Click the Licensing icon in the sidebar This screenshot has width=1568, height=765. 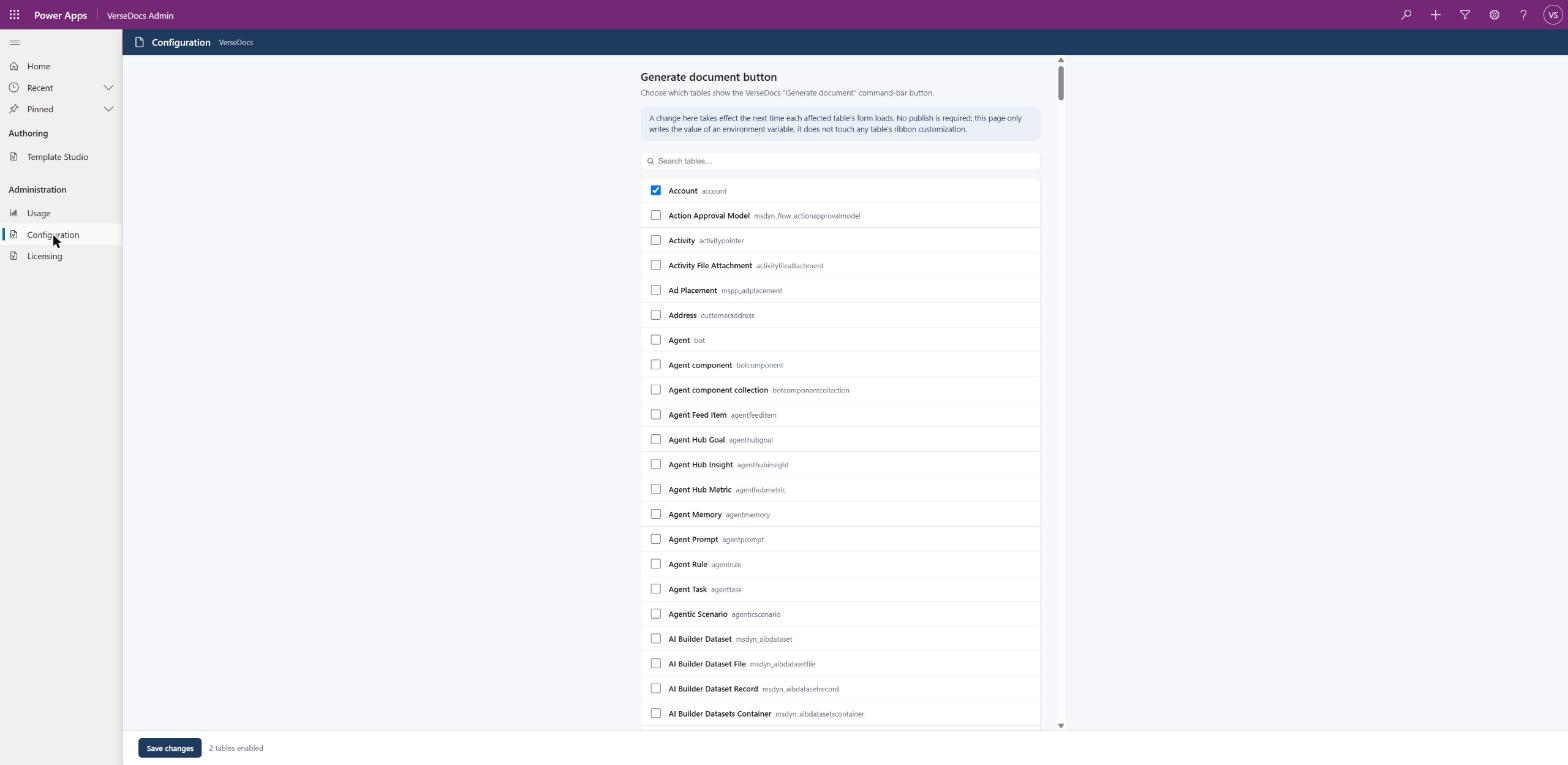[x=14, y=256]
